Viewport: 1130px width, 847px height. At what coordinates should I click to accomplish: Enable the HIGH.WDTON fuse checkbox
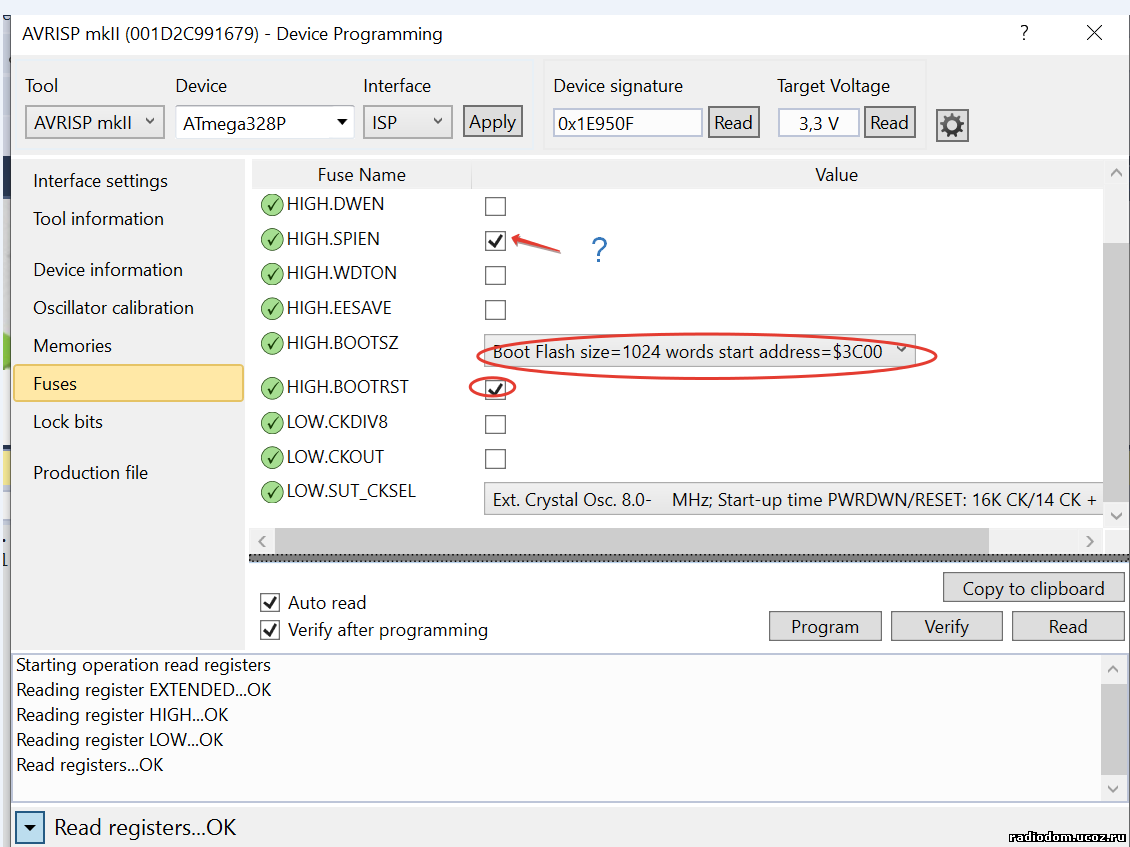[x=495, y=275]
